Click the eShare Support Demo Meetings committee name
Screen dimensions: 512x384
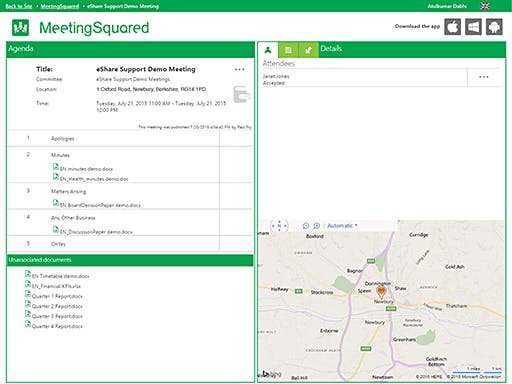tap(133, 79)
